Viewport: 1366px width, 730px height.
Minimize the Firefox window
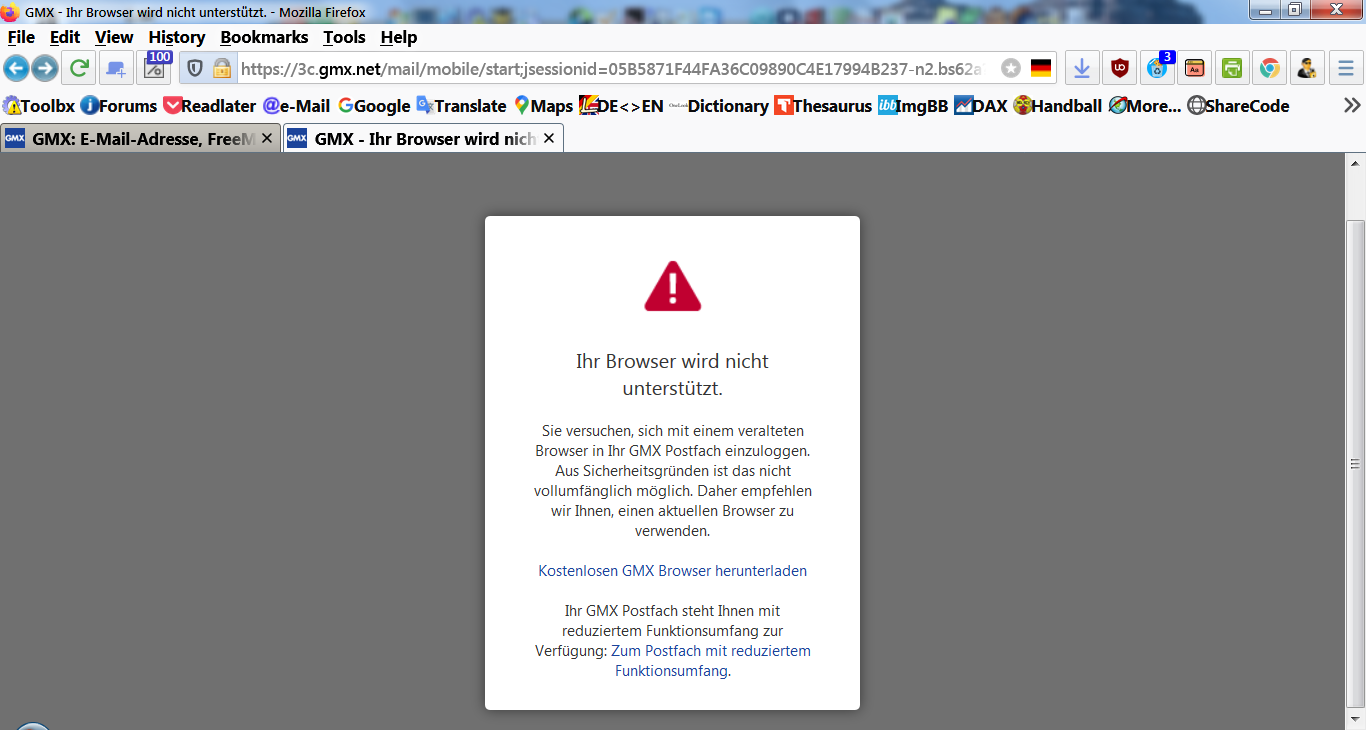click(x=1266, y=9)
